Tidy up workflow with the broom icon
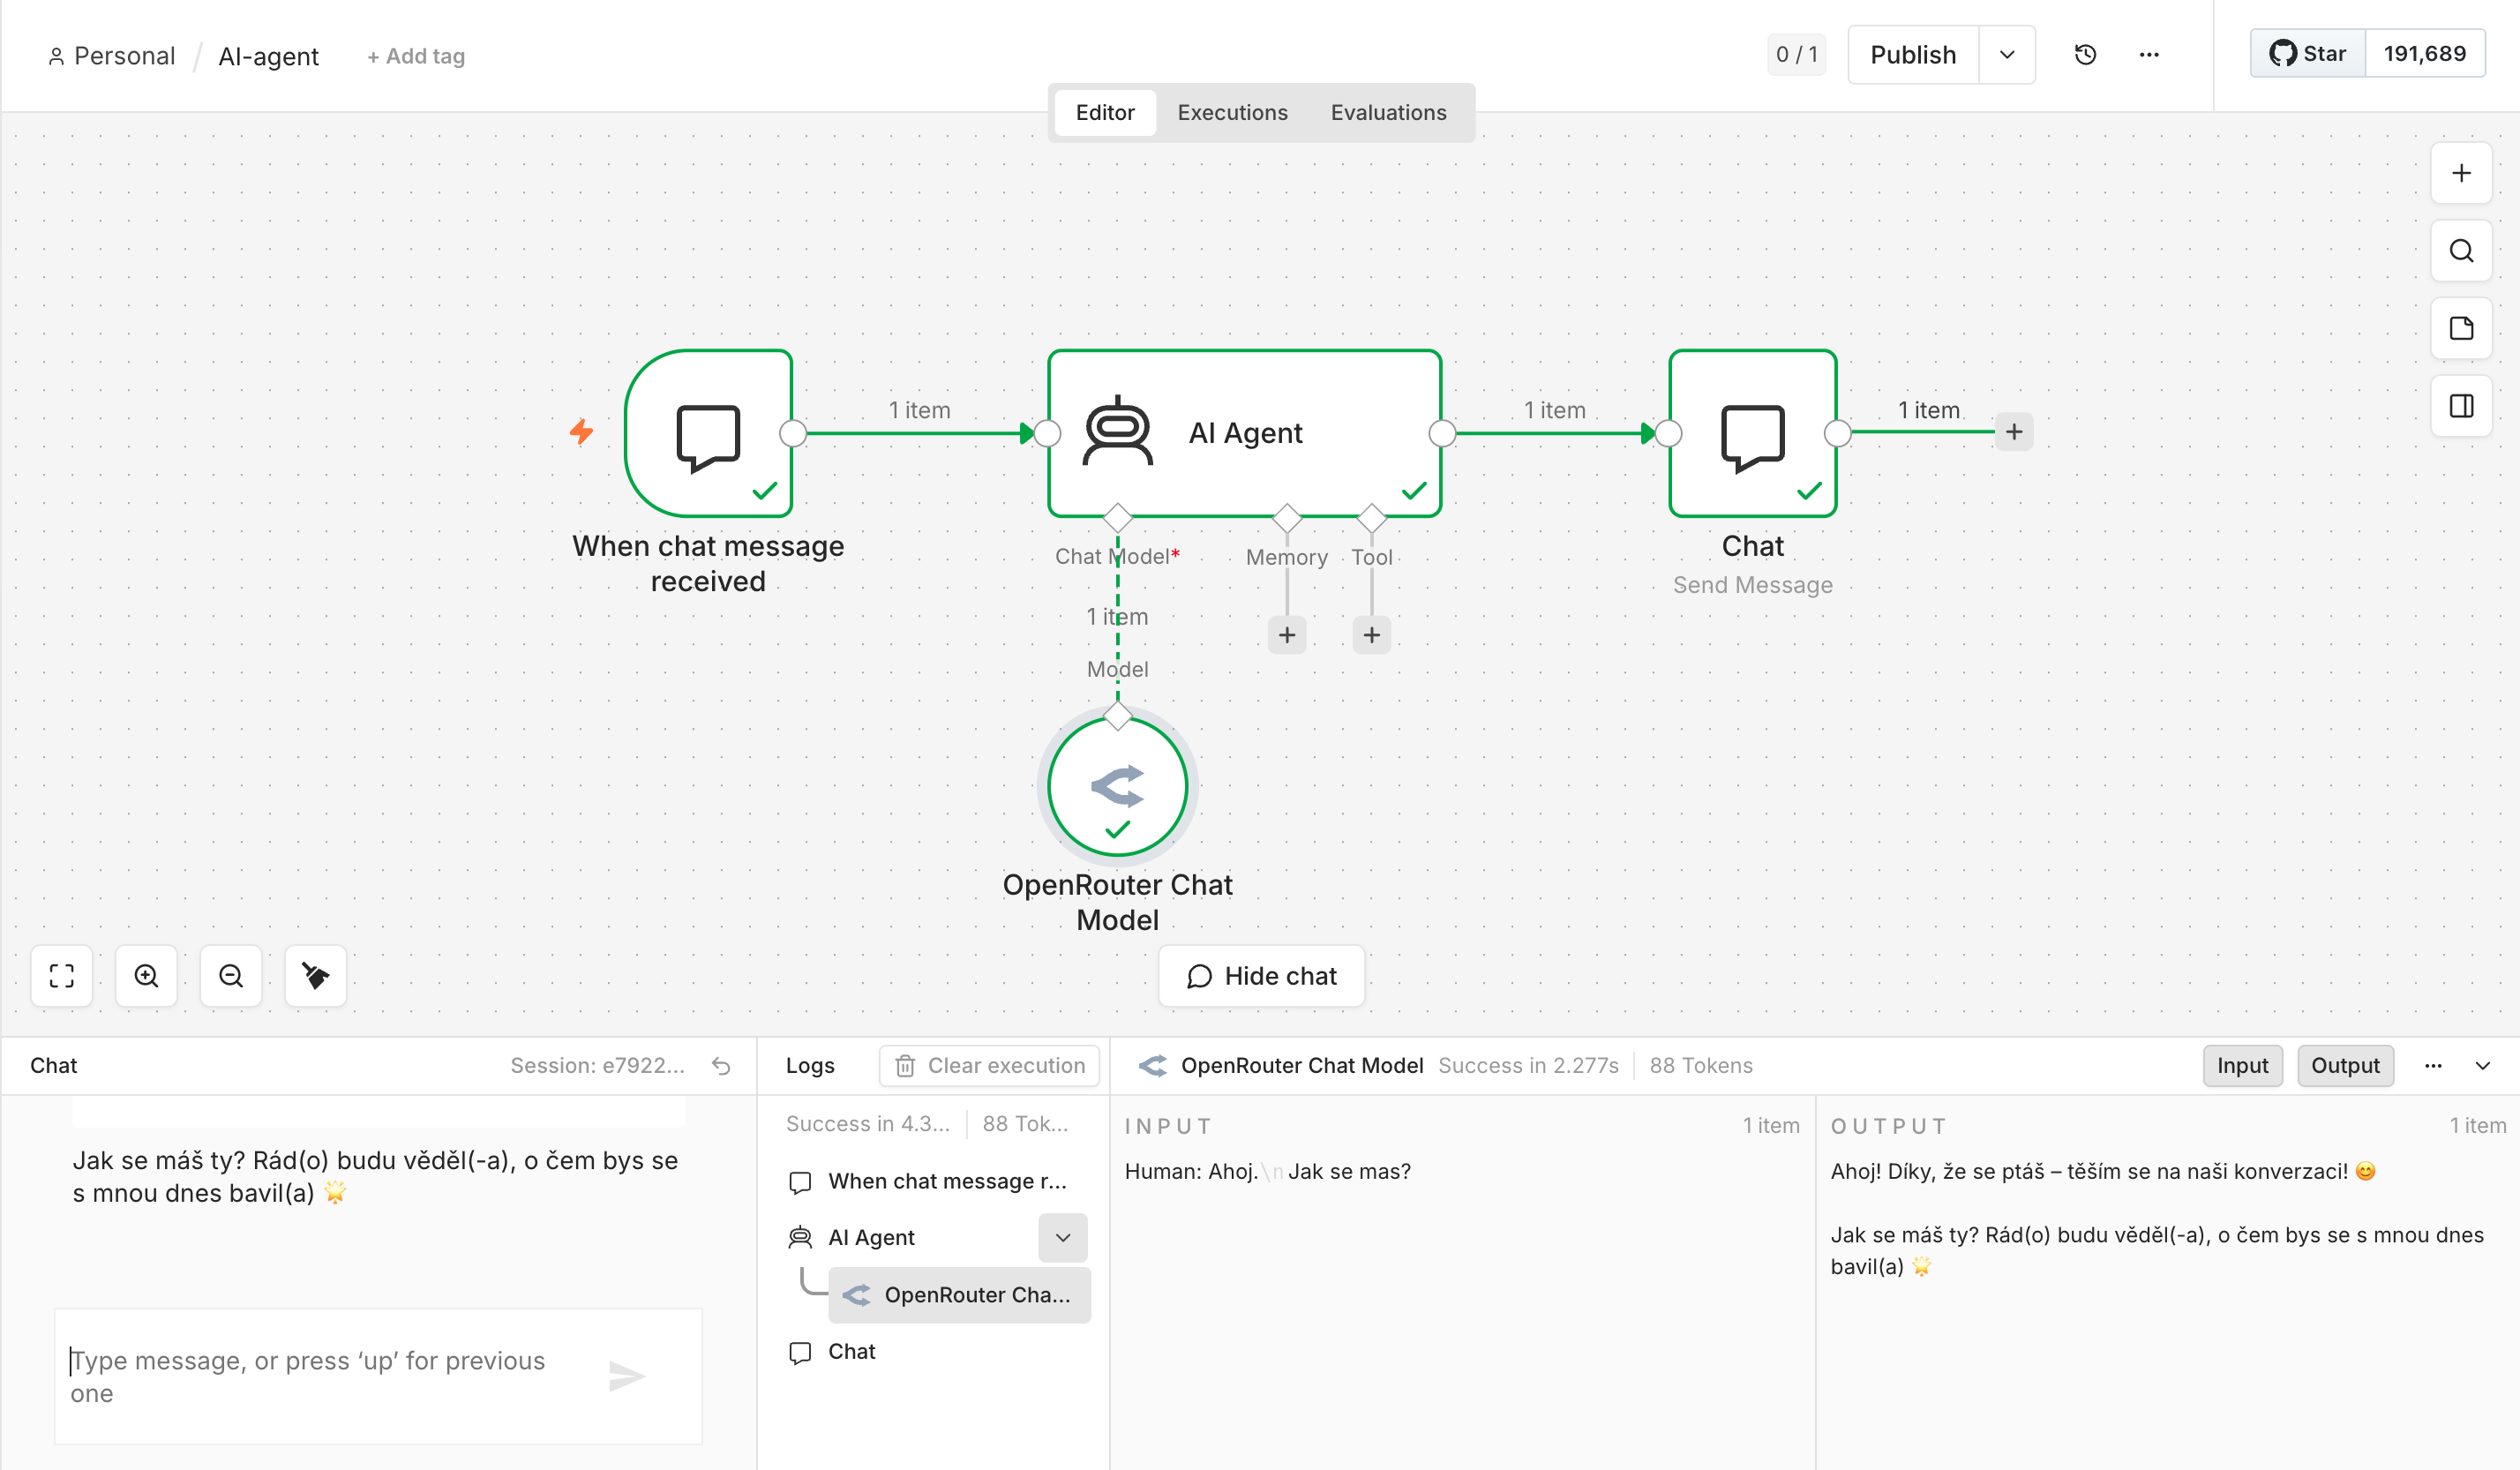 point(316,976)
